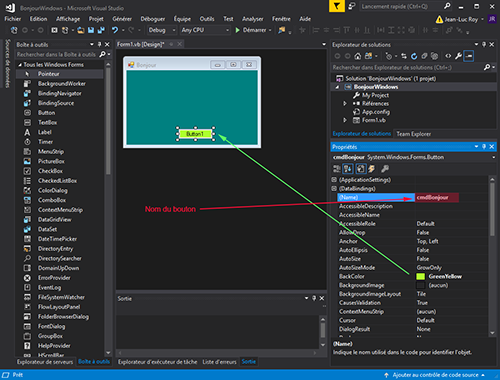Image resolution: width=500 pixels, height=380 pixels.
Task: Click the Solution Explorer search field
Action: 407,68
